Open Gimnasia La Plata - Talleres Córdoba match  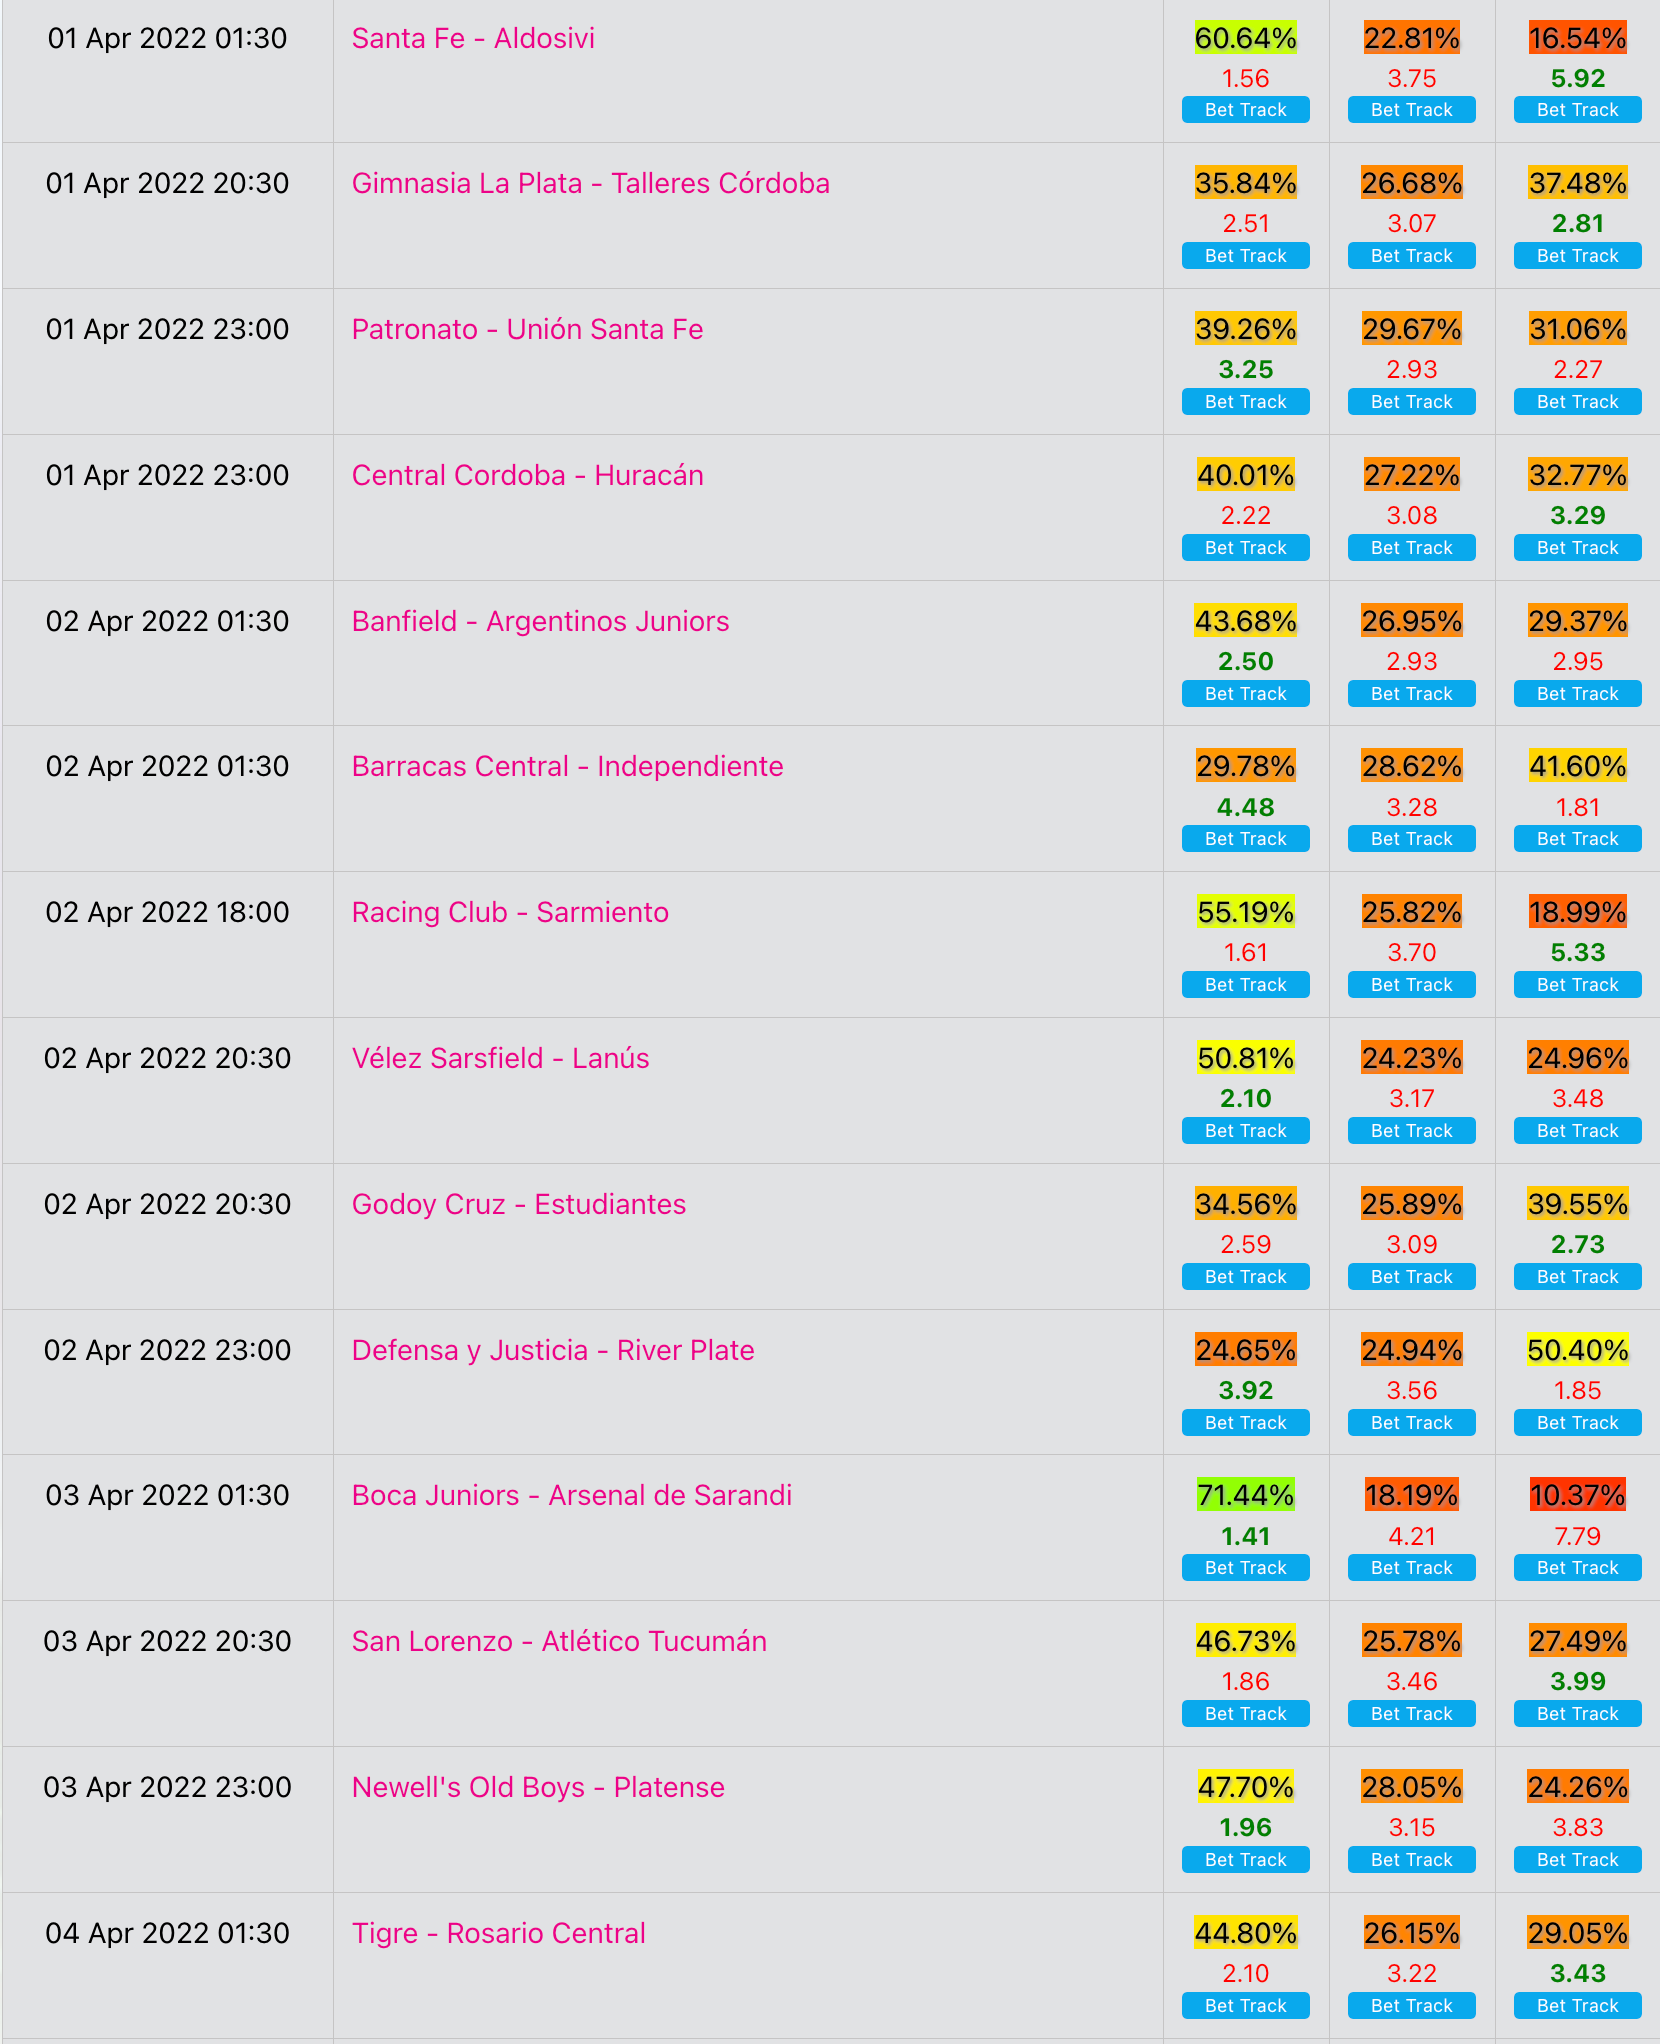pos(591,184)
